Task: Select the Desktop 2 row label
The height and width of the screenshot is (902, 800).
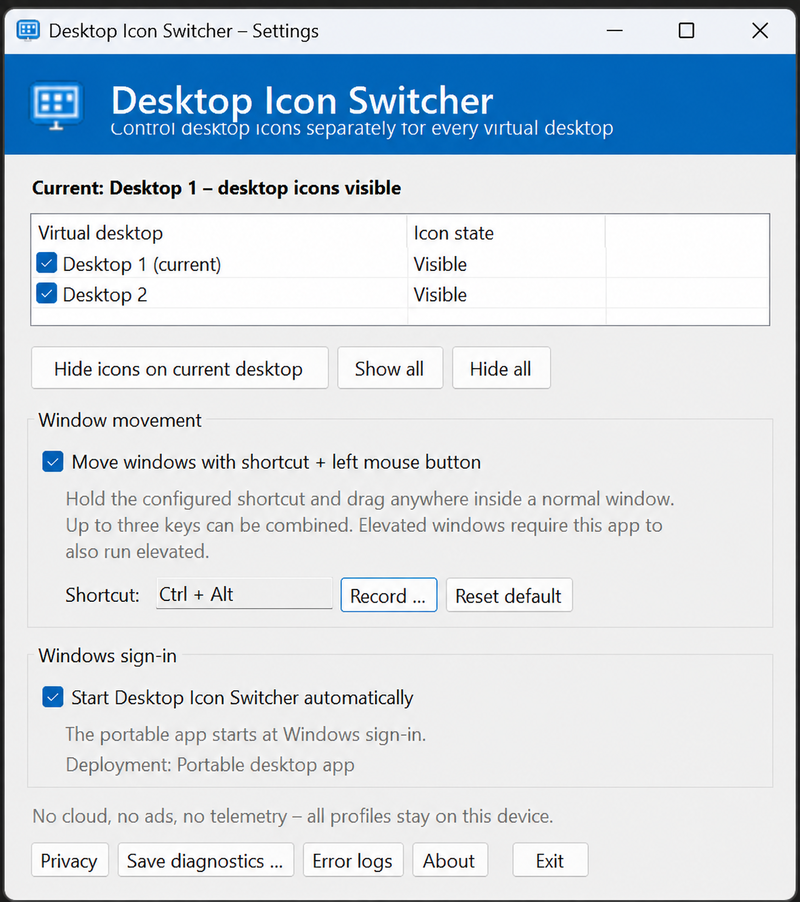Action: [x=105, y=295]
